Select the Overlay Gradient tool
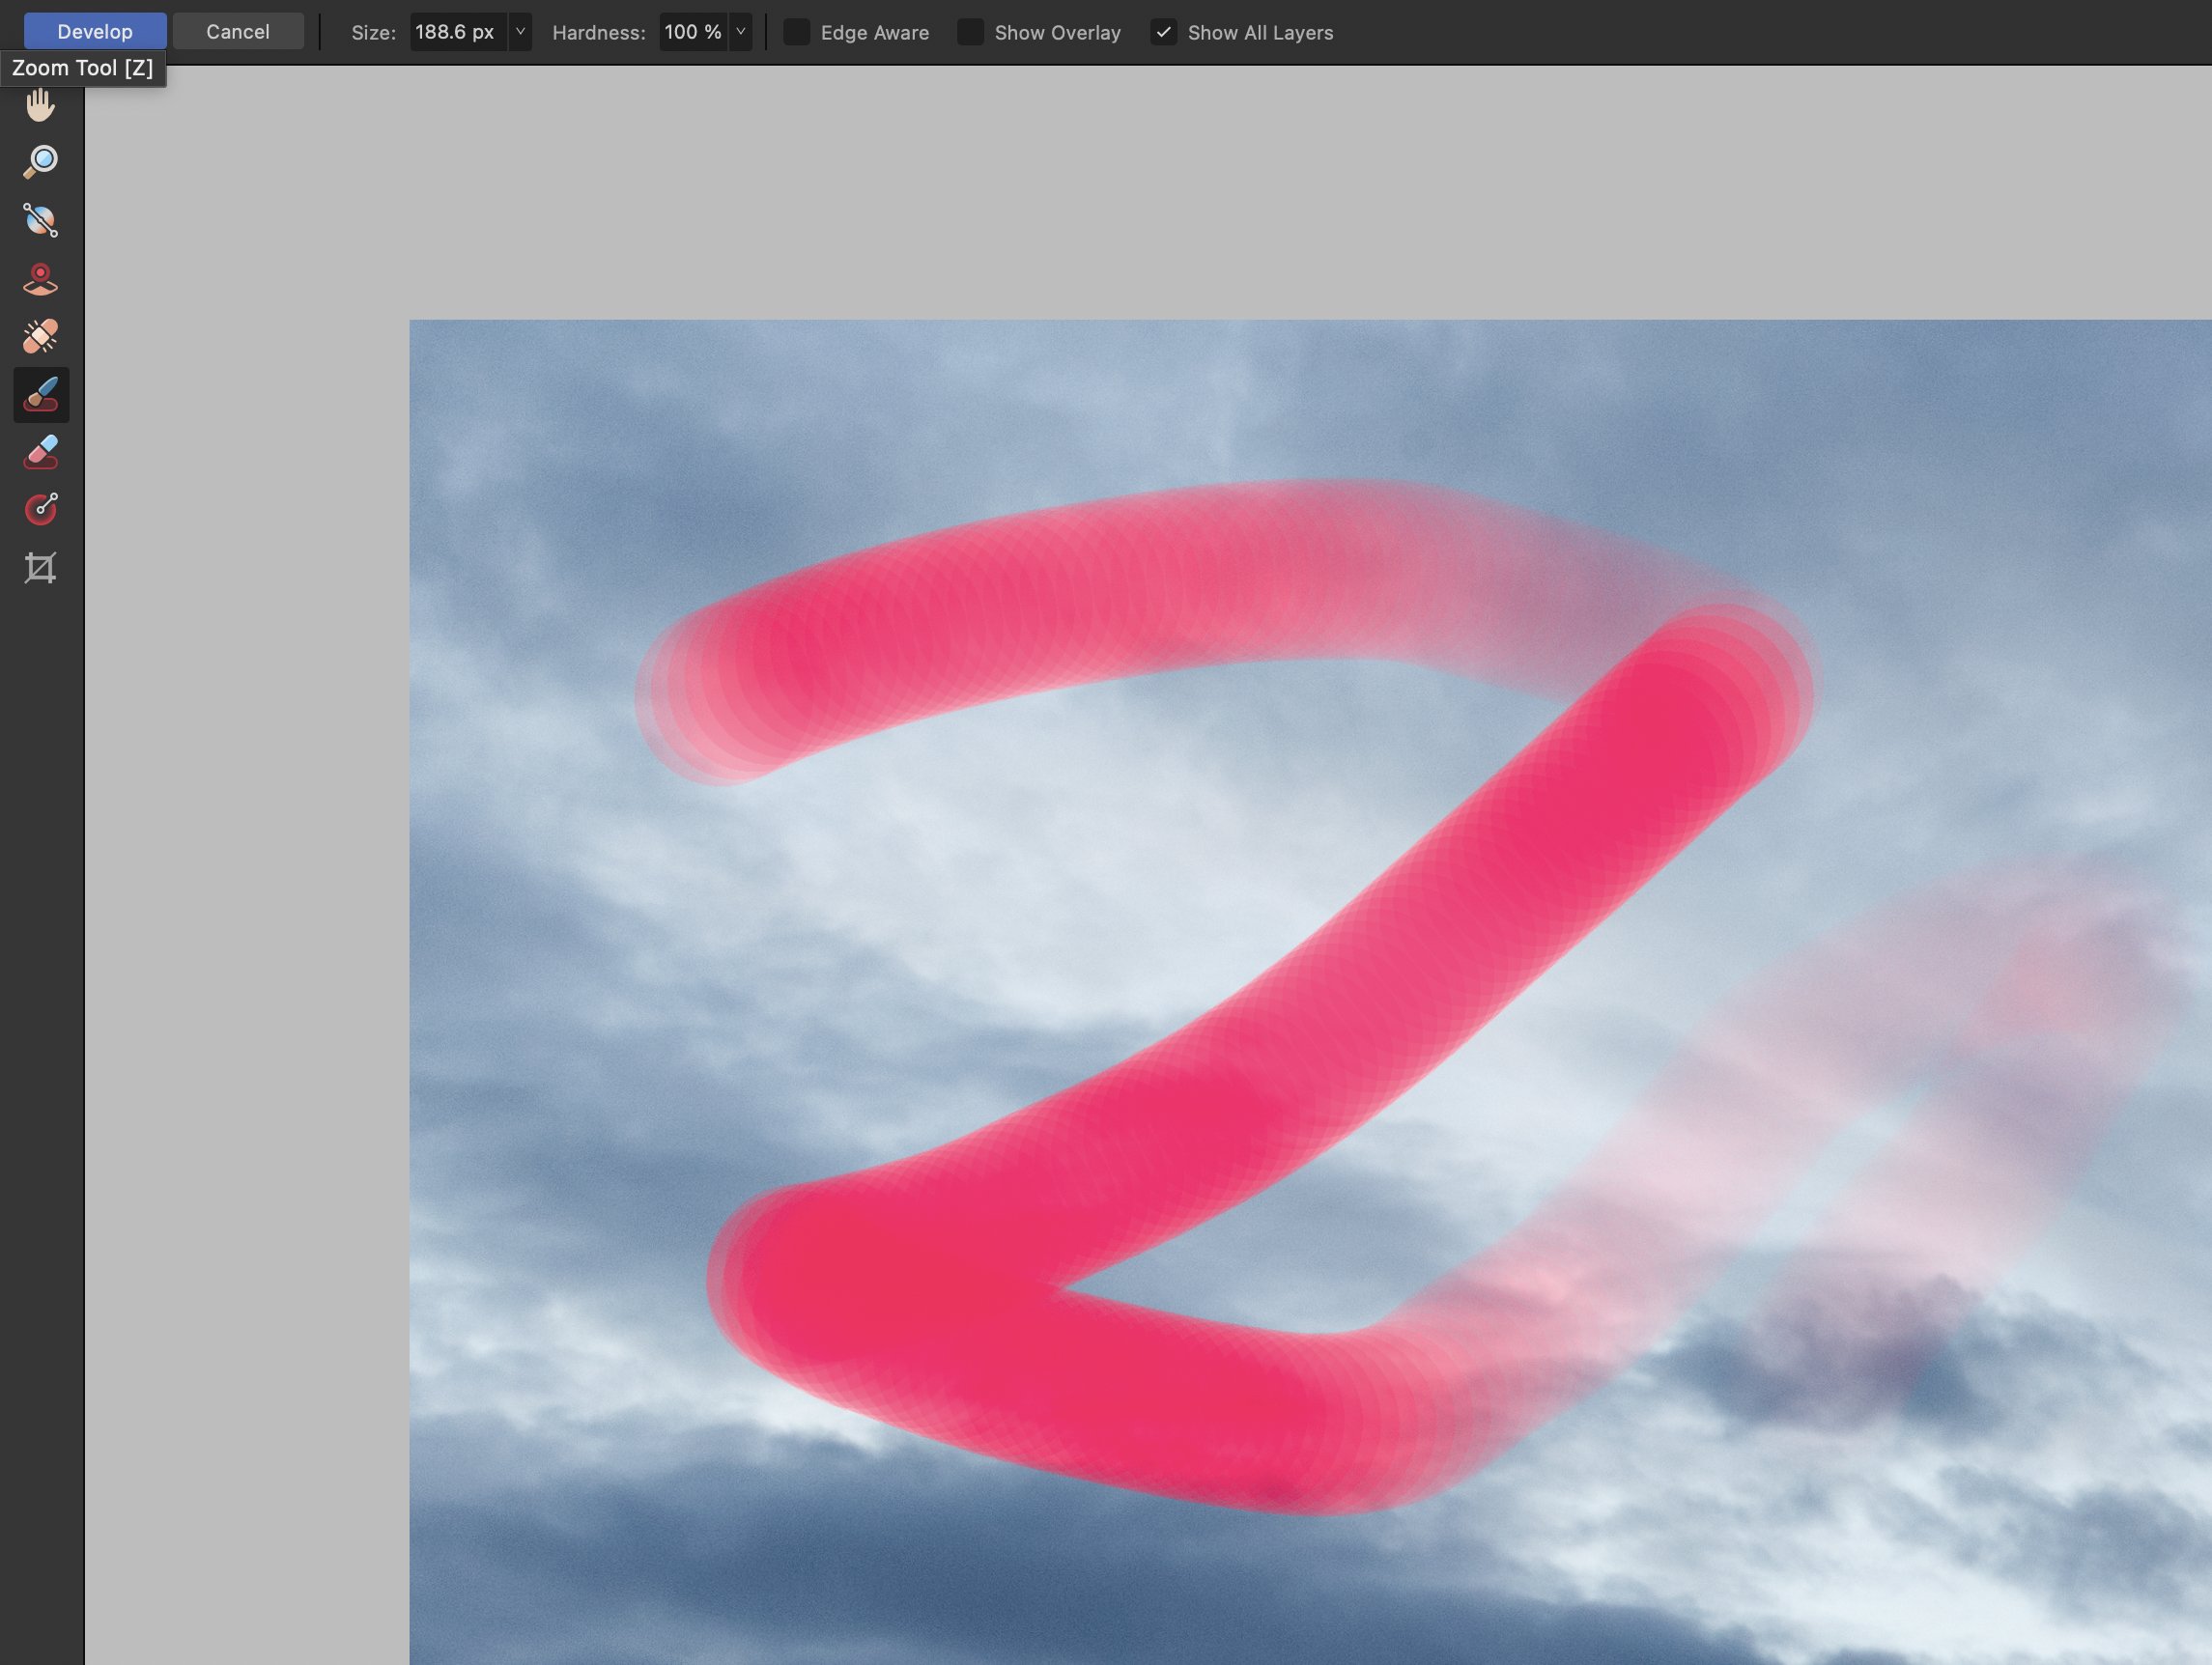The height and width of the screenshot is (1665, 2212). pos(40,509)
